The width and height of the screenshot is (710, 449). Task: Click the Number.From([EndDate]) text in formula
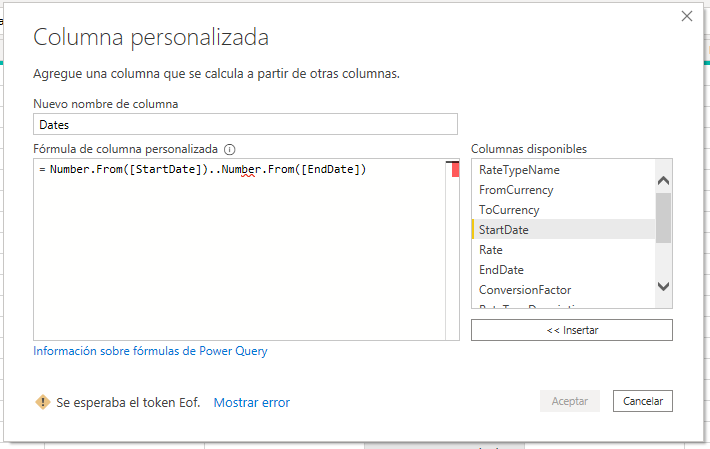point(293,169)
